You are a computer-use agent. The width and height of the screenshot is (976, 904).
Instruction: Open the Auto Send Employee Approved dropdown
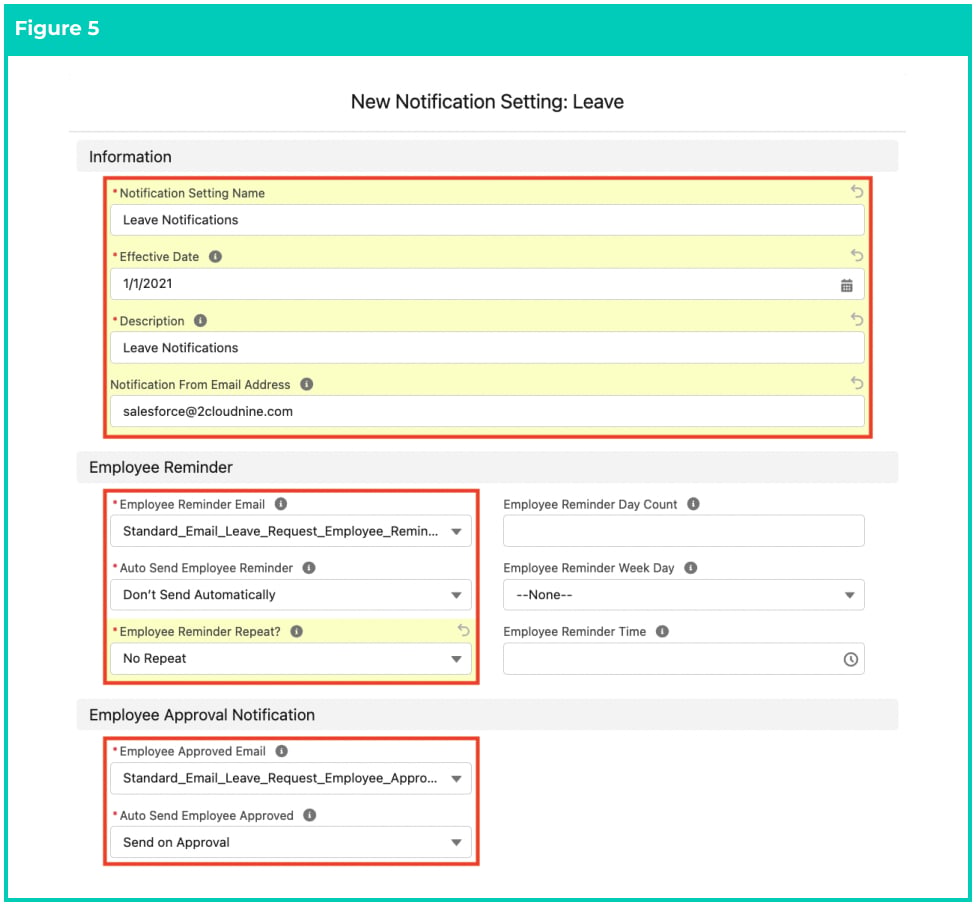click(x=291, y=842)
